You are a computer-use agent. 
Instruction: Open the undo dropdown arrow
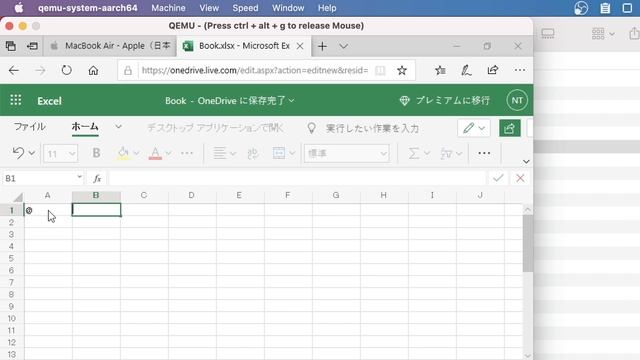click(31, 153)
